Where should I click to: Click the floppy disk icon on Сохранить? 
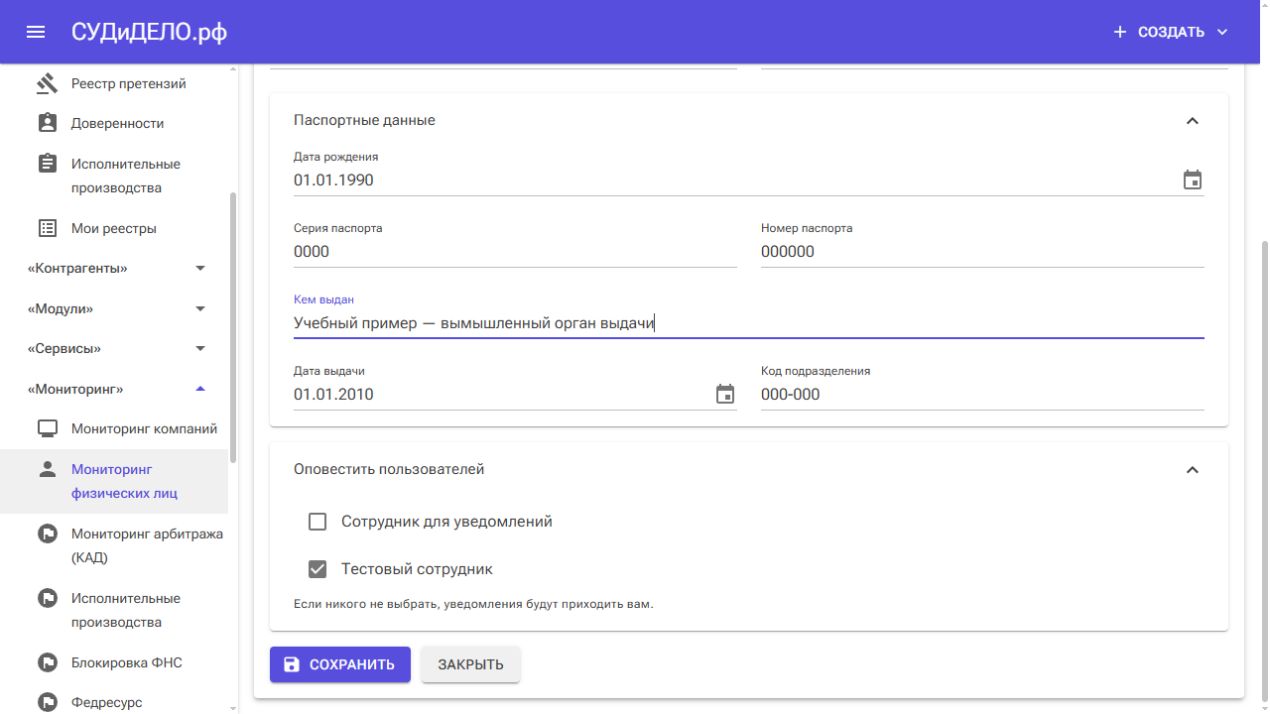click(x=292, y=665)
